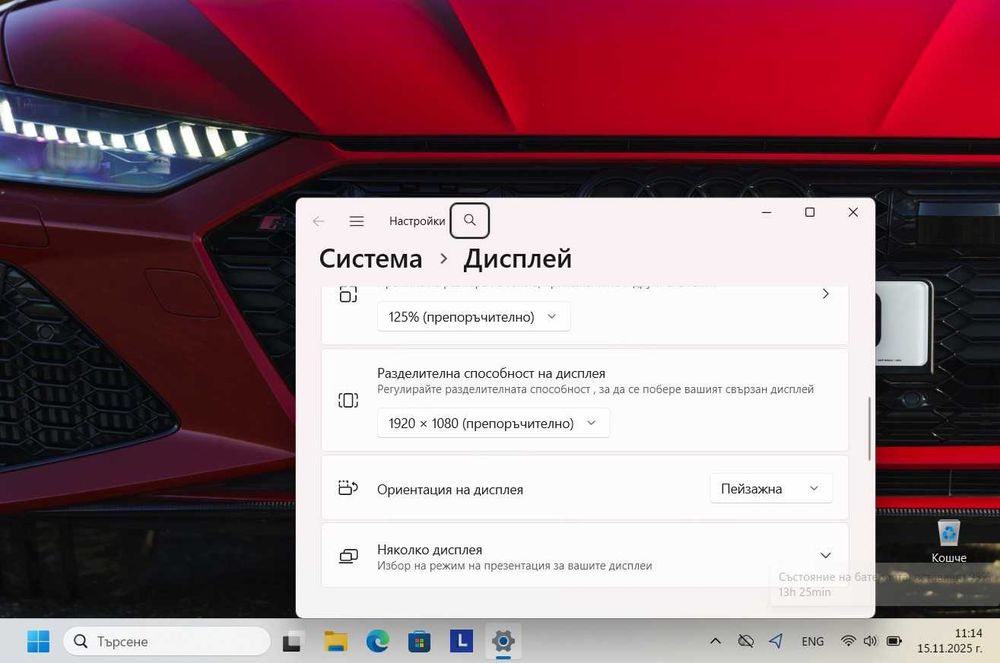
Task: Open Task View from the taskbar
Action: (293, 641)
